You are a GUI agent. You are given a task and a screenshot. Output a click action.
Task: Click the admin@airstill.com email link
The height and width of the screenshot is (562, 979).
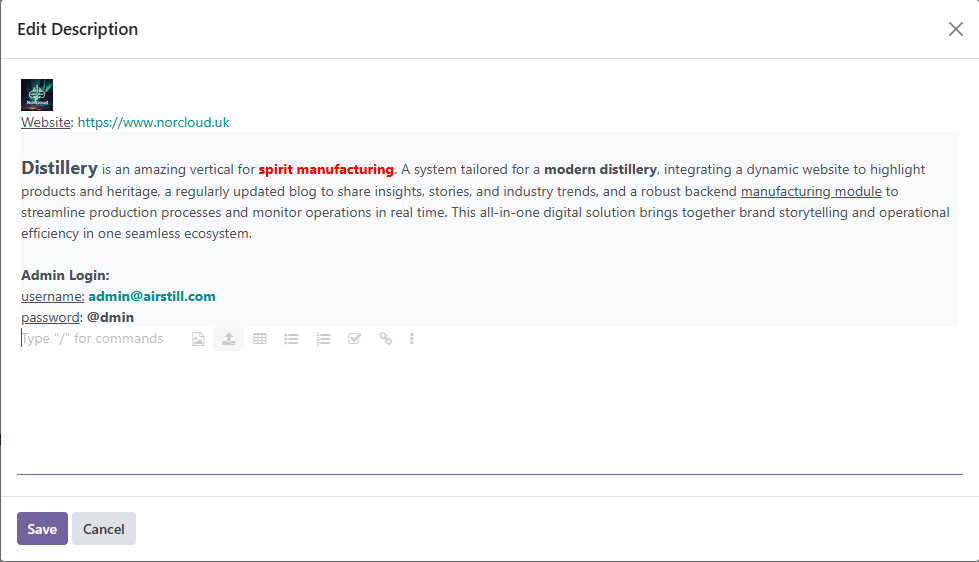pyautogui.click(x=152, y=297)
